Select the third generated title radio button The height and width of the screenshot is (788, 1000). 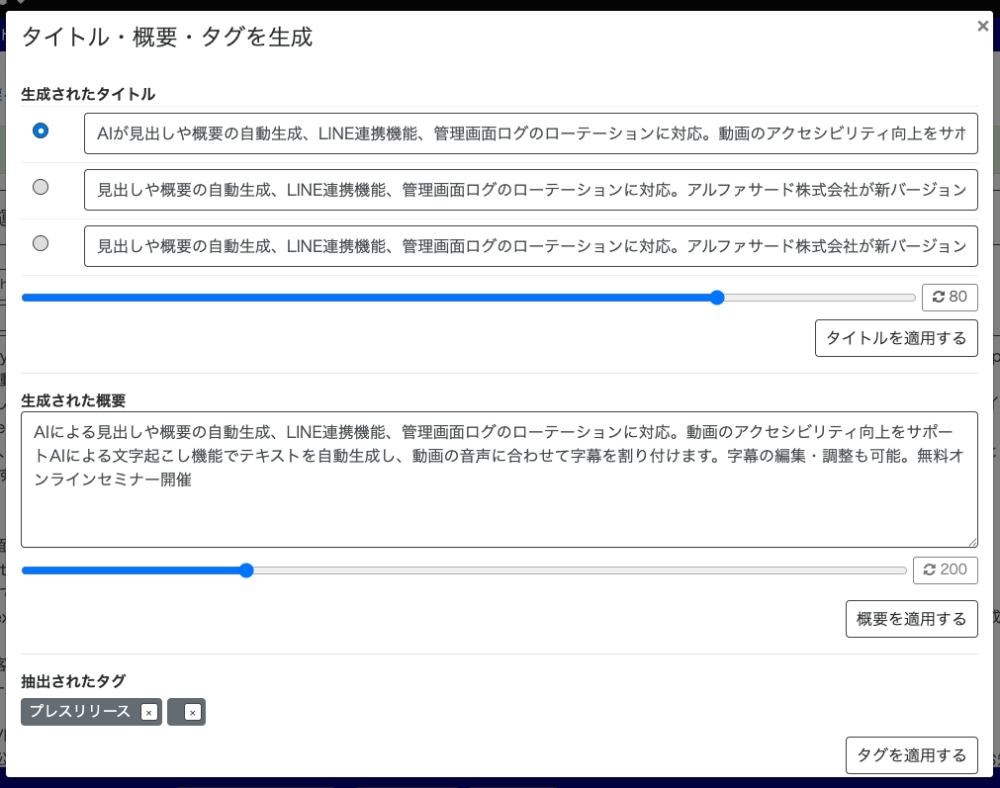pos(40,243)
